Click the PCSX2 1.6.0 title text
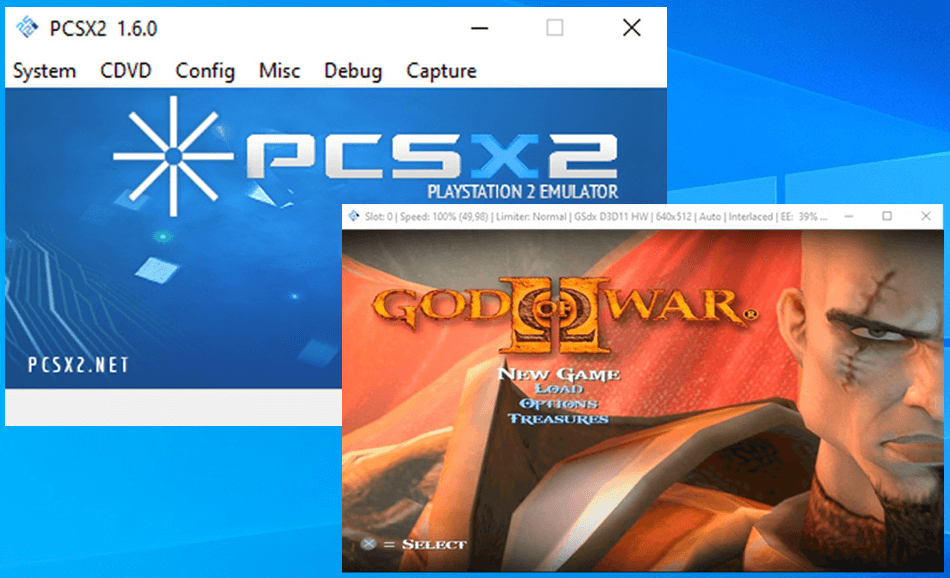The image size is (950, 578). (x=103, y=28)
